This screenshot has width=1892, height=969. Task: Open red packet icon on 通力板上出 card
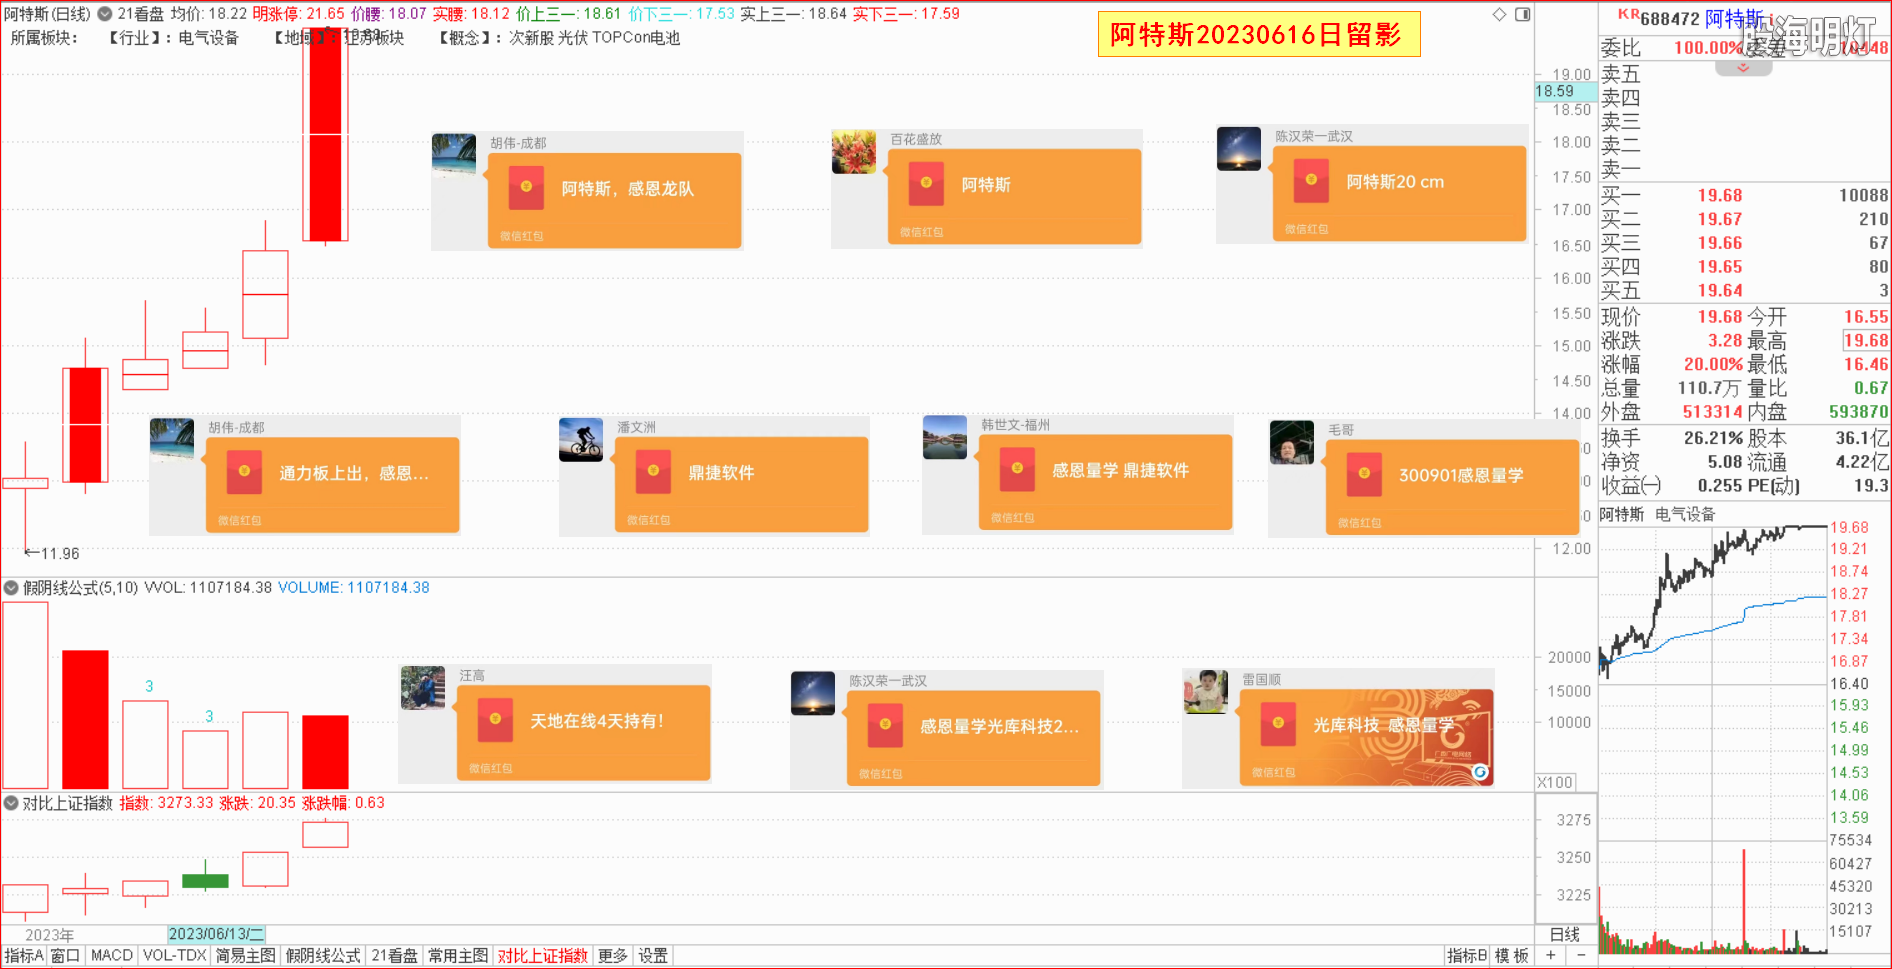244,472
